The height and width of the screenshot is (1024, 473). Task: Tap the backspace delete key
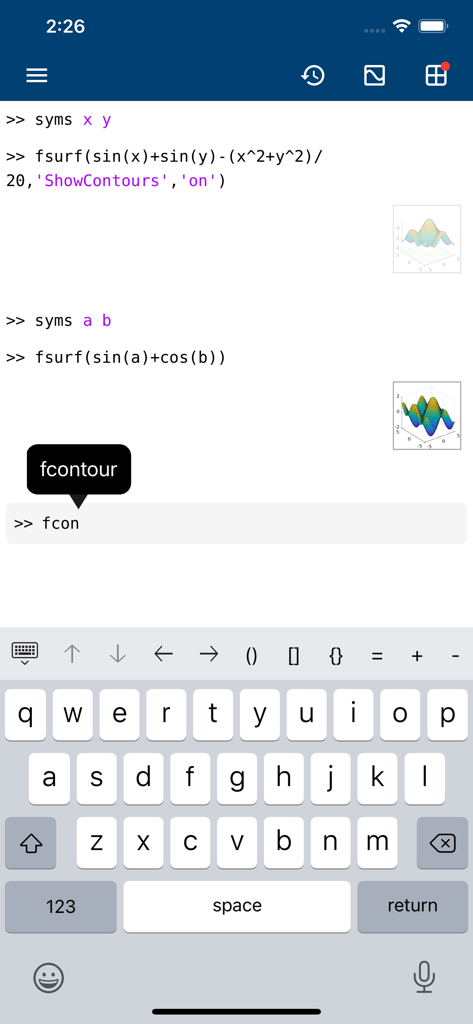pyautogui.click(x=442, y=843)
